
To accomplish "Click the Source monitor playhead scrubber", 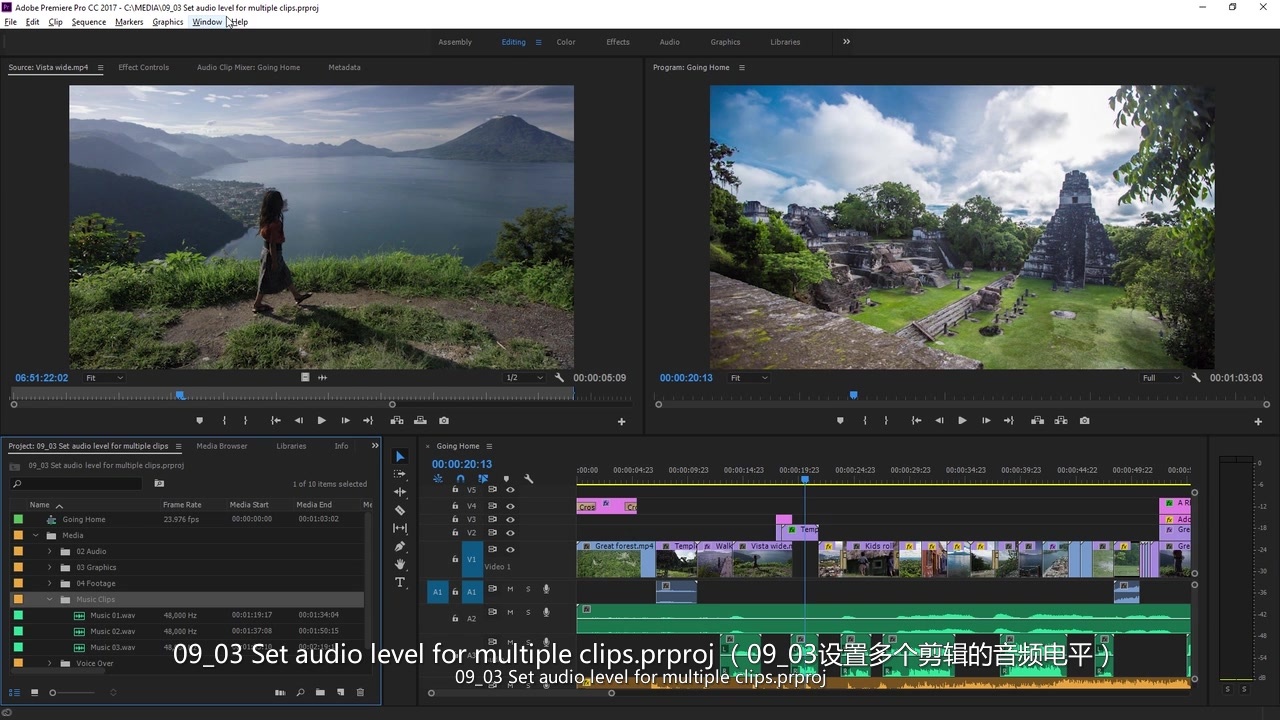I will [180, 395].
